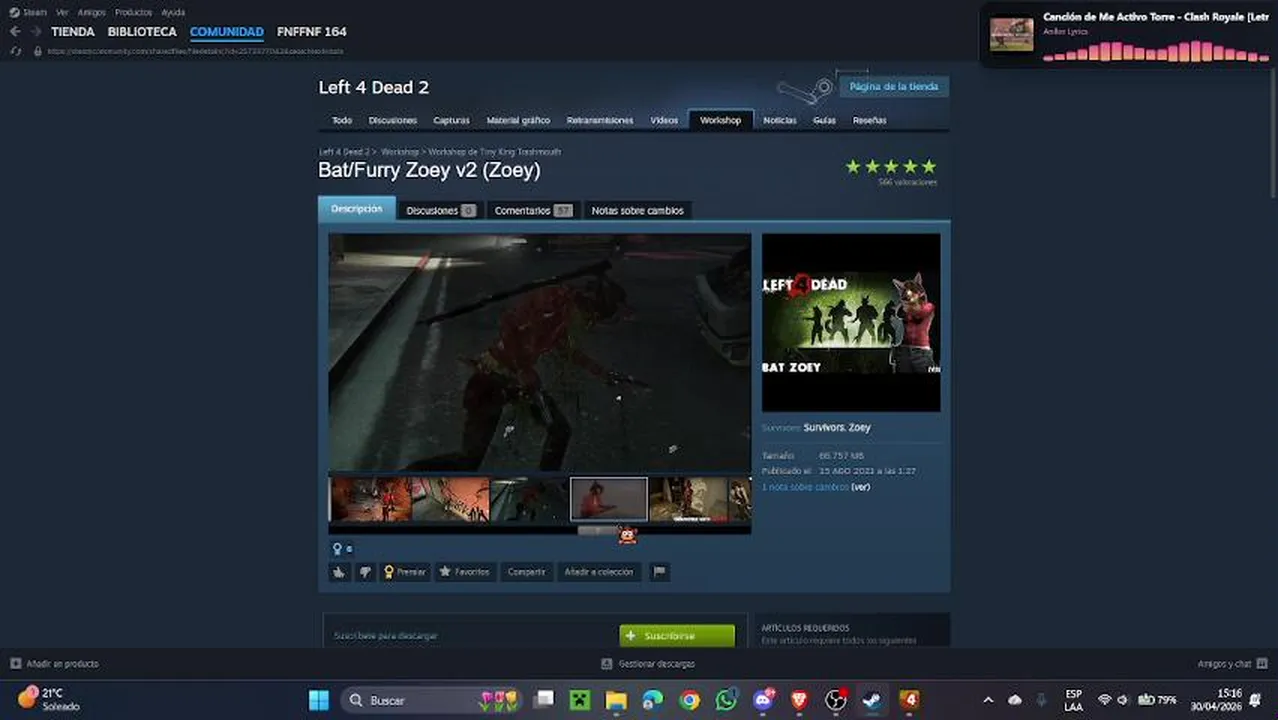Open the Guías hub tab
The image size is (1278, 720).
coord(824,120)
